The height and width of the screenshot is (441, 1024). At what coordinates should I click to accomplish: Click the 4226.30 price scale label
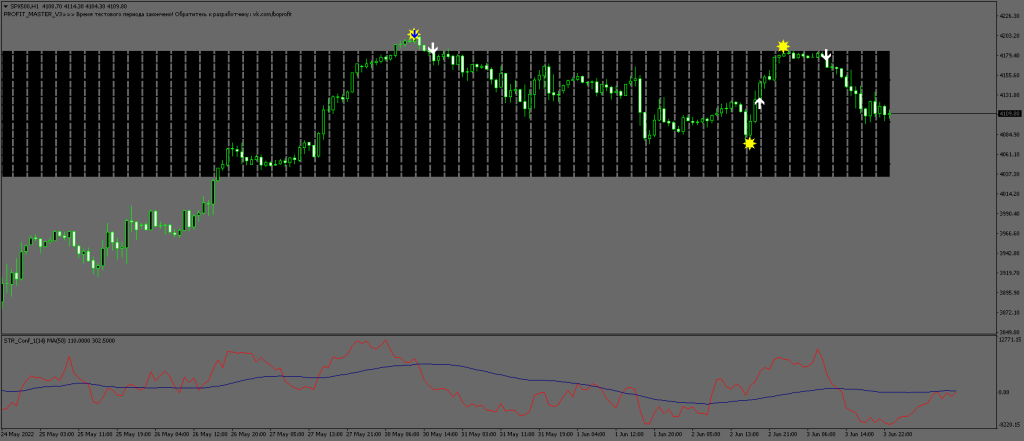tap(1007, 17)
